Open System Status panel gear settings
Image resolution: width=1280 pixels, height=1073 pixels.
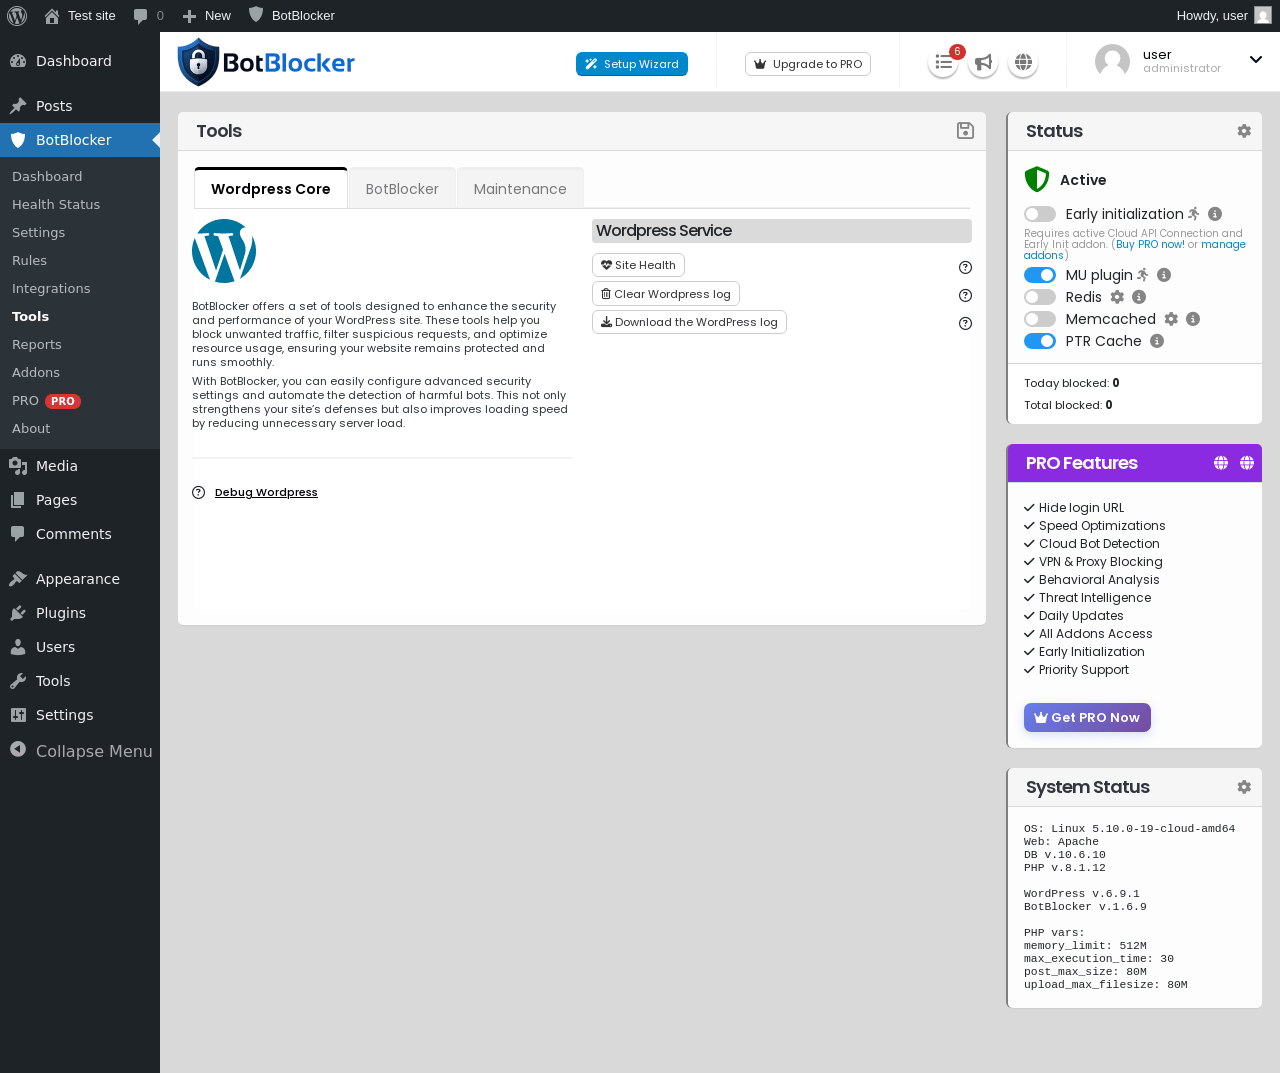(x=1244, y=787)
